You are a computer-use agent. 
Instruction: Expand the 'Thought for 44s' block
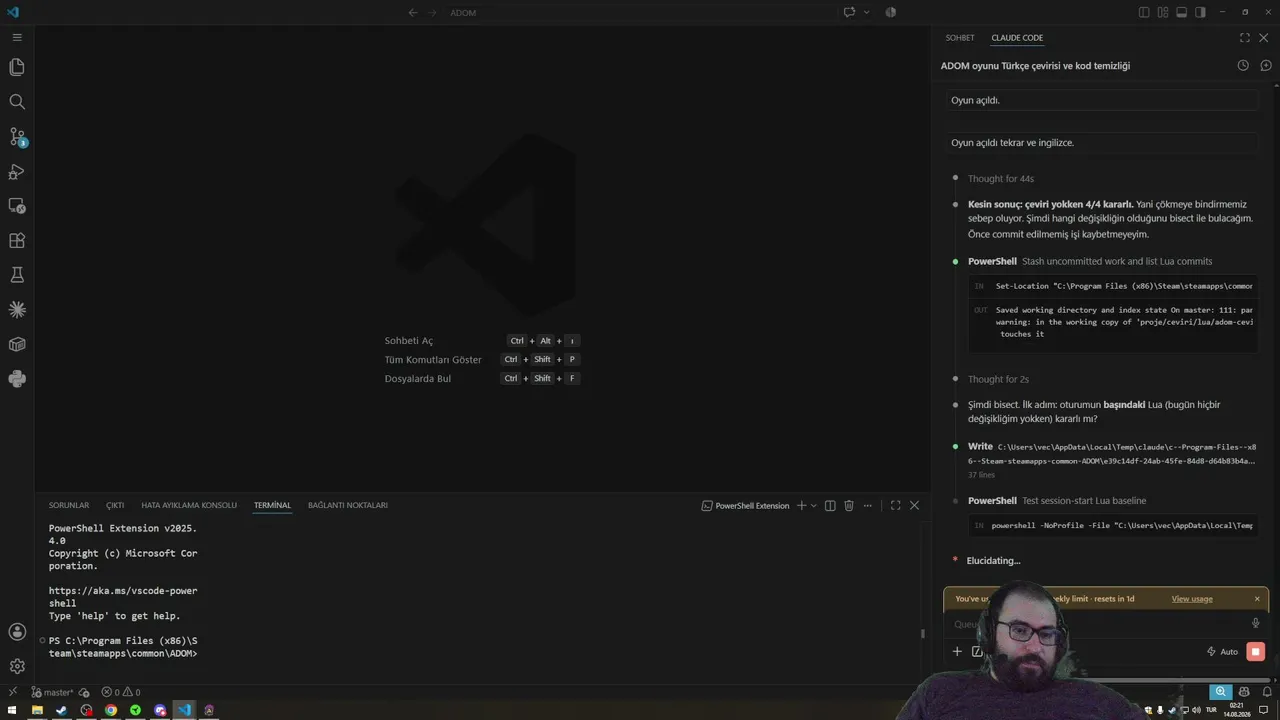1000,179
